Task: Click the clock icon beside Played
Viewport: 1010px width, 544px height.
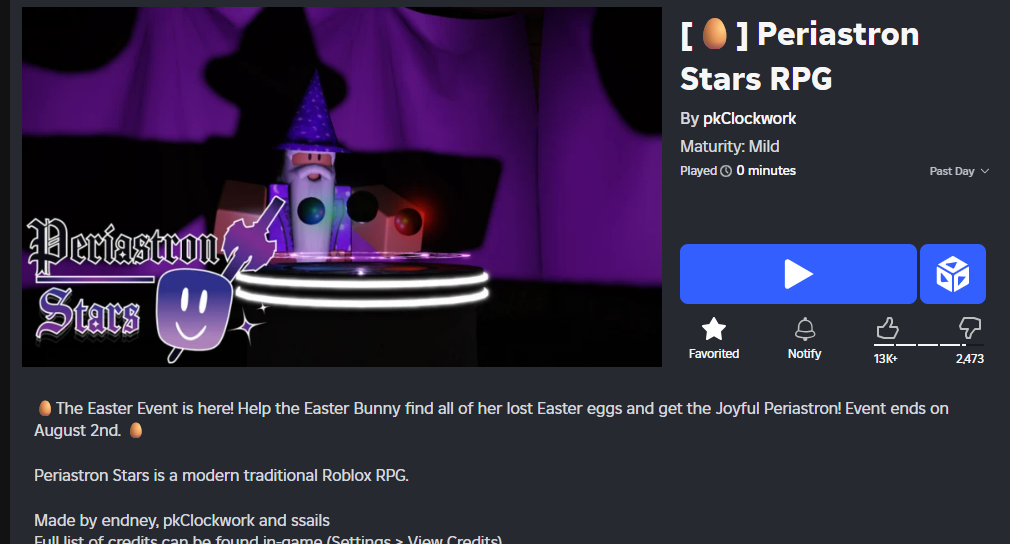Action: [726, 171]
